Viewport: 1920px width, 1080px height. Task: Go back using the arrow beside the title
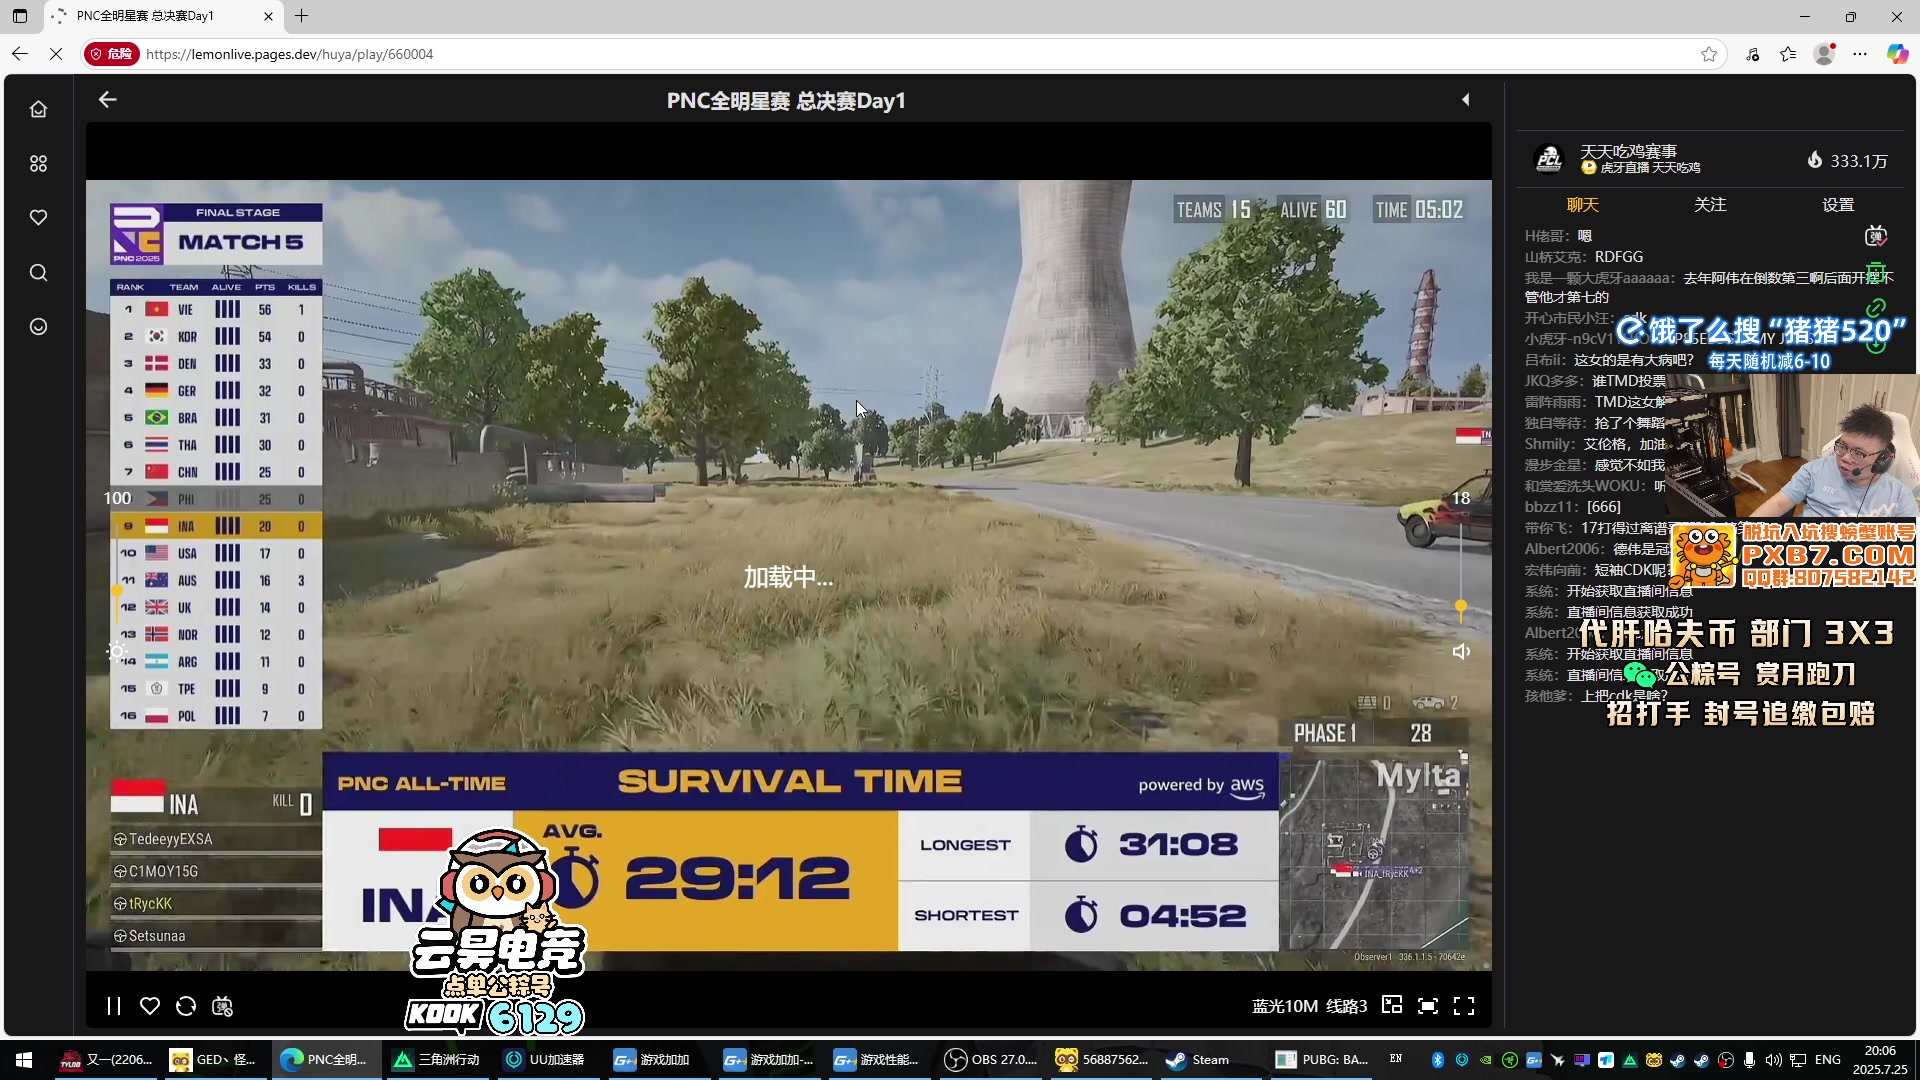click(108, 99)
